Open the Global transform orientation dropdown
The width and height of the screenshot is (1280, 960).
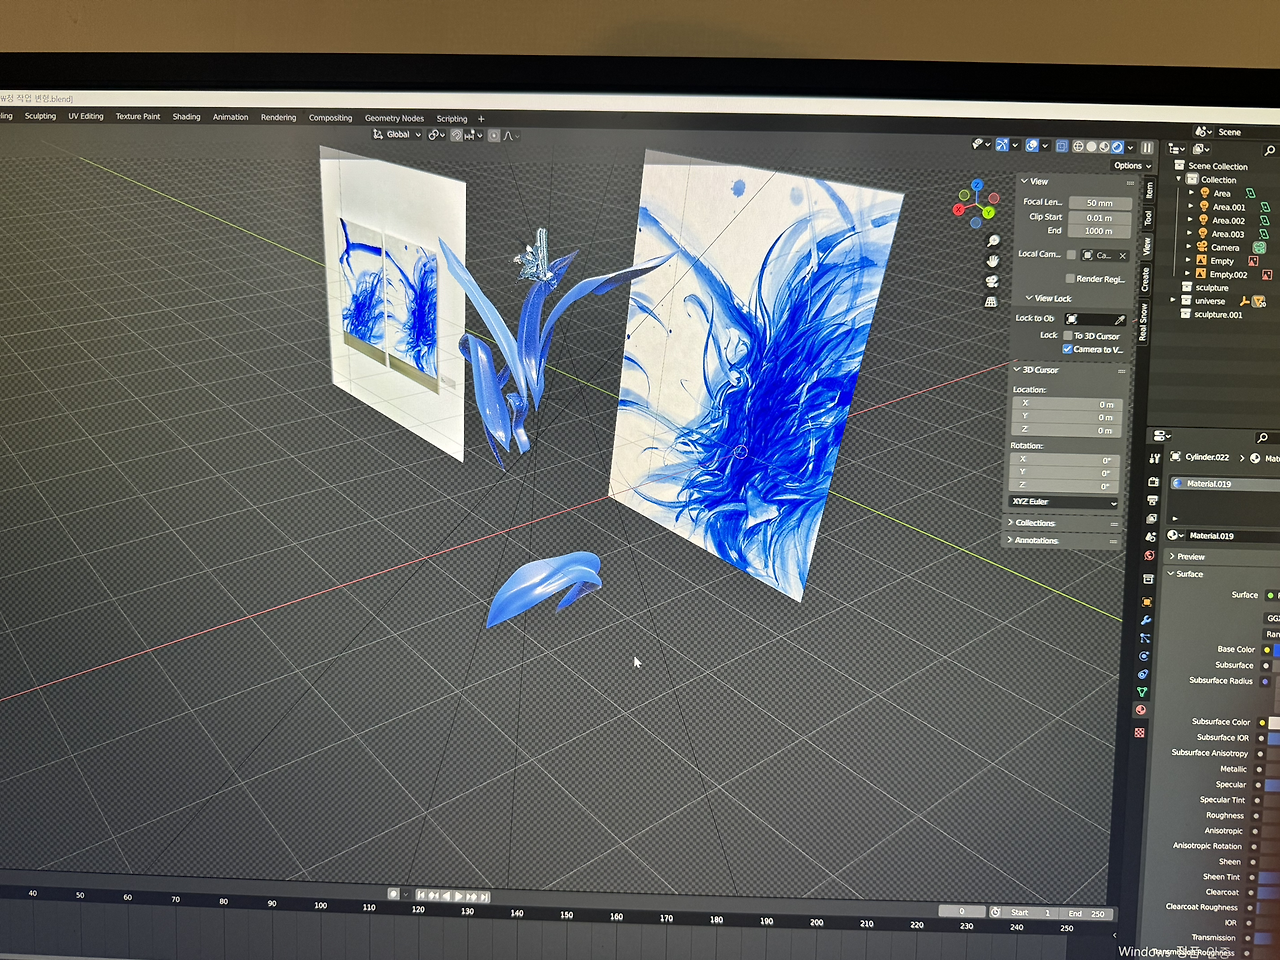coord(397,134)
